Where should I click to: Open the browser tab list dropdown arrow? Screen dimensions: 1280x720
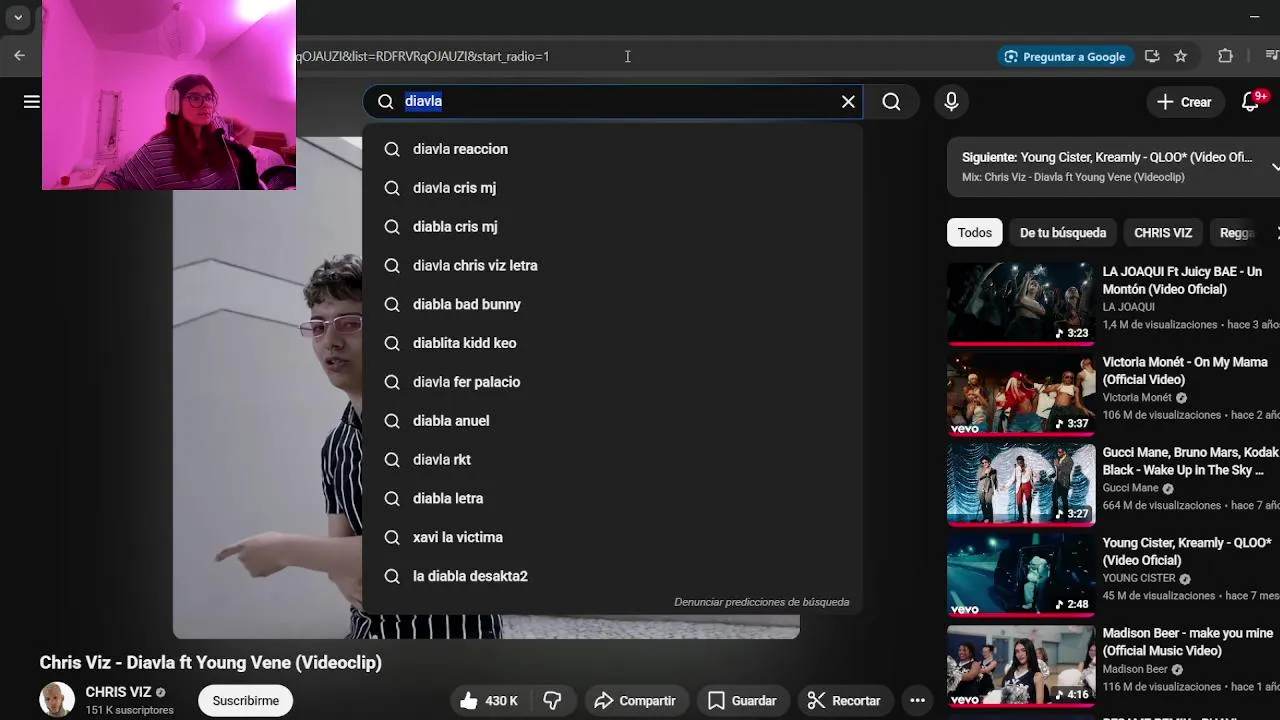point(18,17)
